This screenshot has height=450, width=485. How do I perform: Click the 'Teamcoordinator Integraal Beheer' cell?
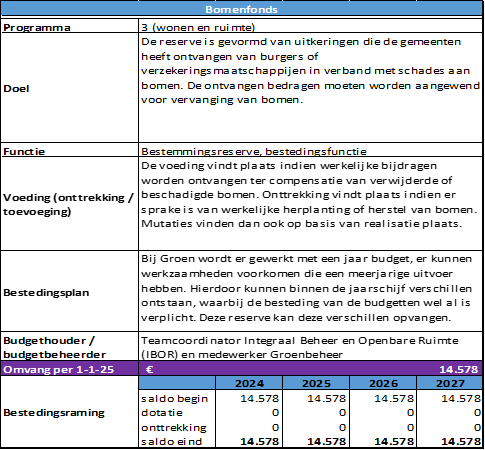pos(310,346)
